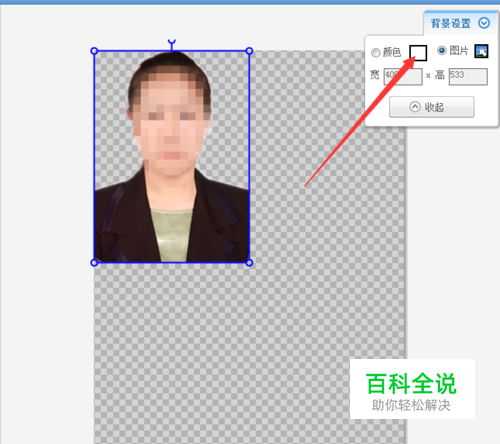Select the 图片 radio button
This screenshot has width=500, height=444.
pyautogui.click(x=442, y=51)
